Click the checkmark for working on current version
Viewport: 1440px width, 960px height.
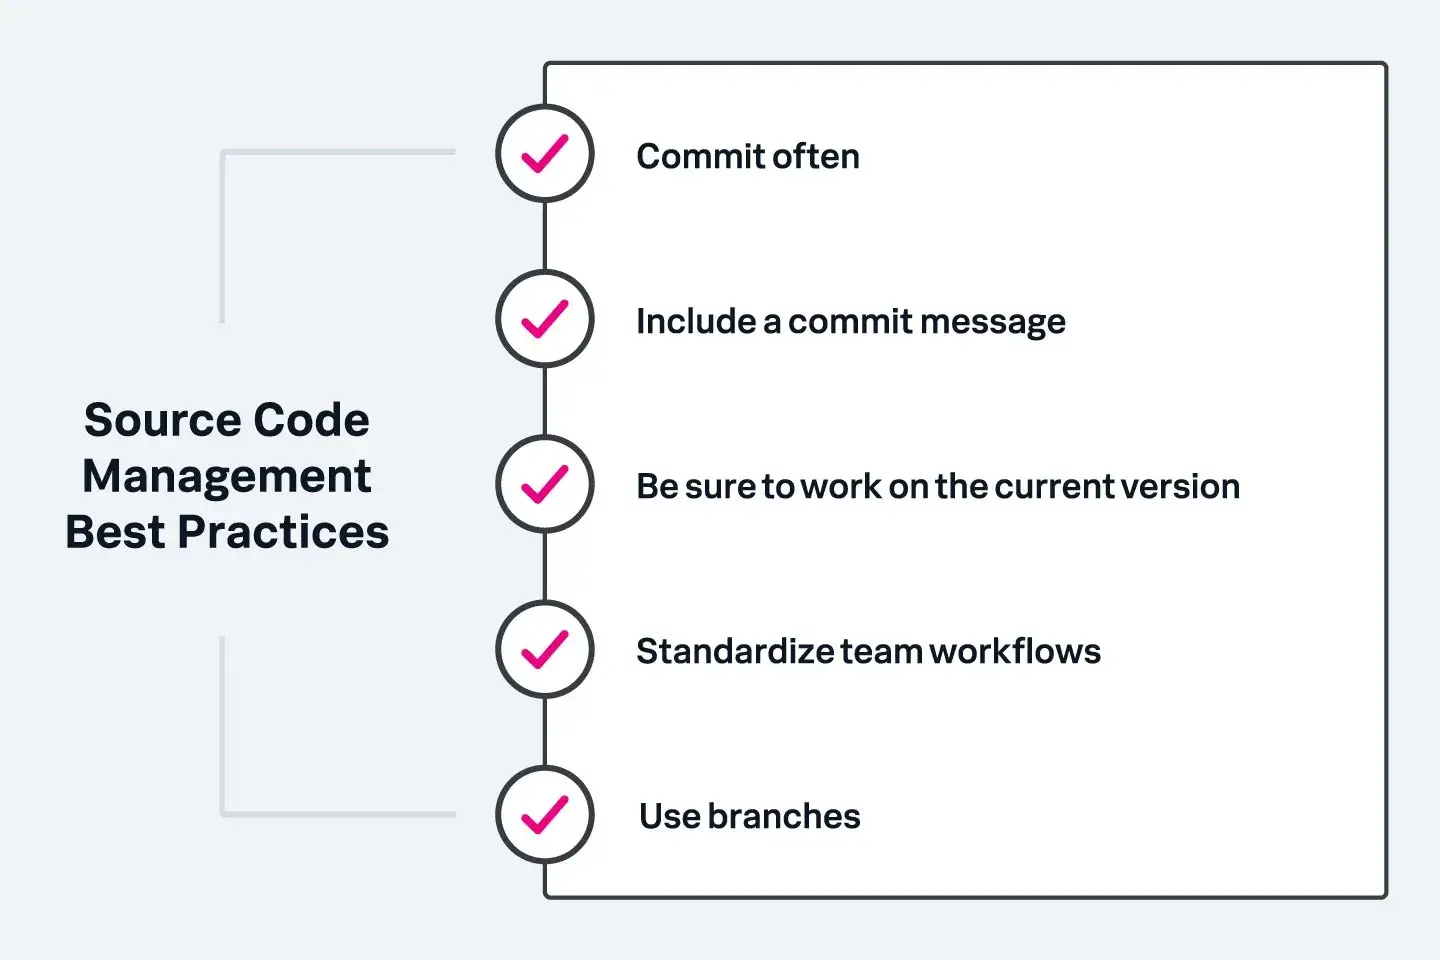coord(545,484)
